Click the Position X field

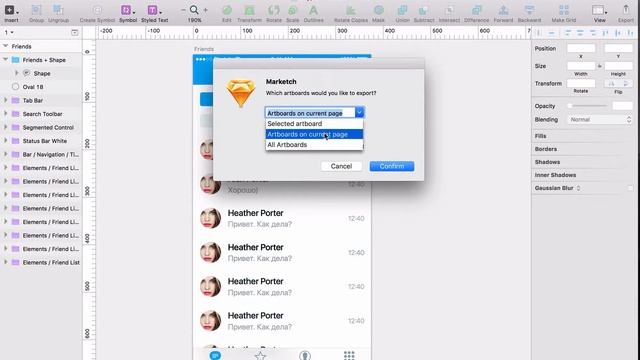[581, 48]
